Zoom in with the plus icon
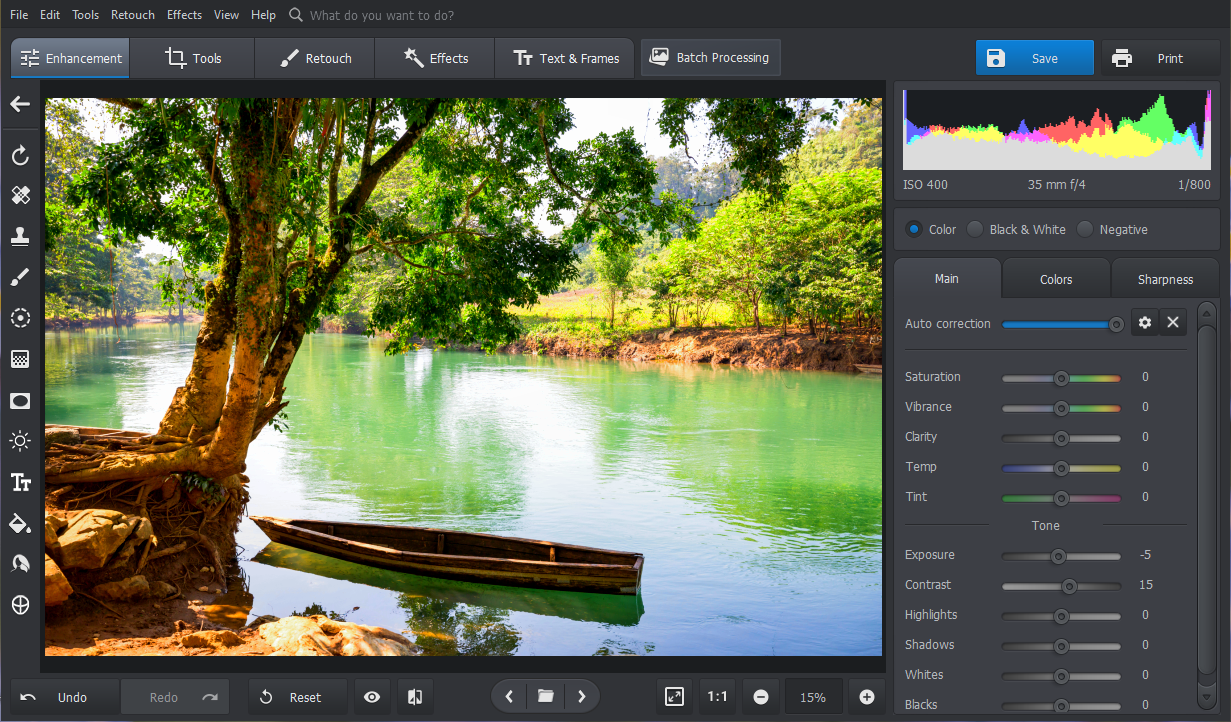The height and width of the screenshot is (722, 1231). coord(867,697)
